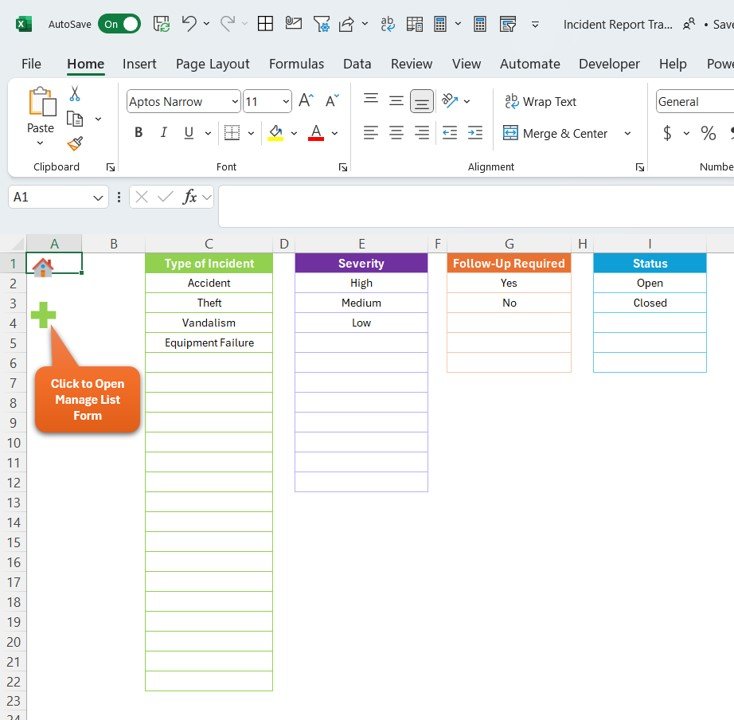Toggle Underline formatting

tap(189, 133)
